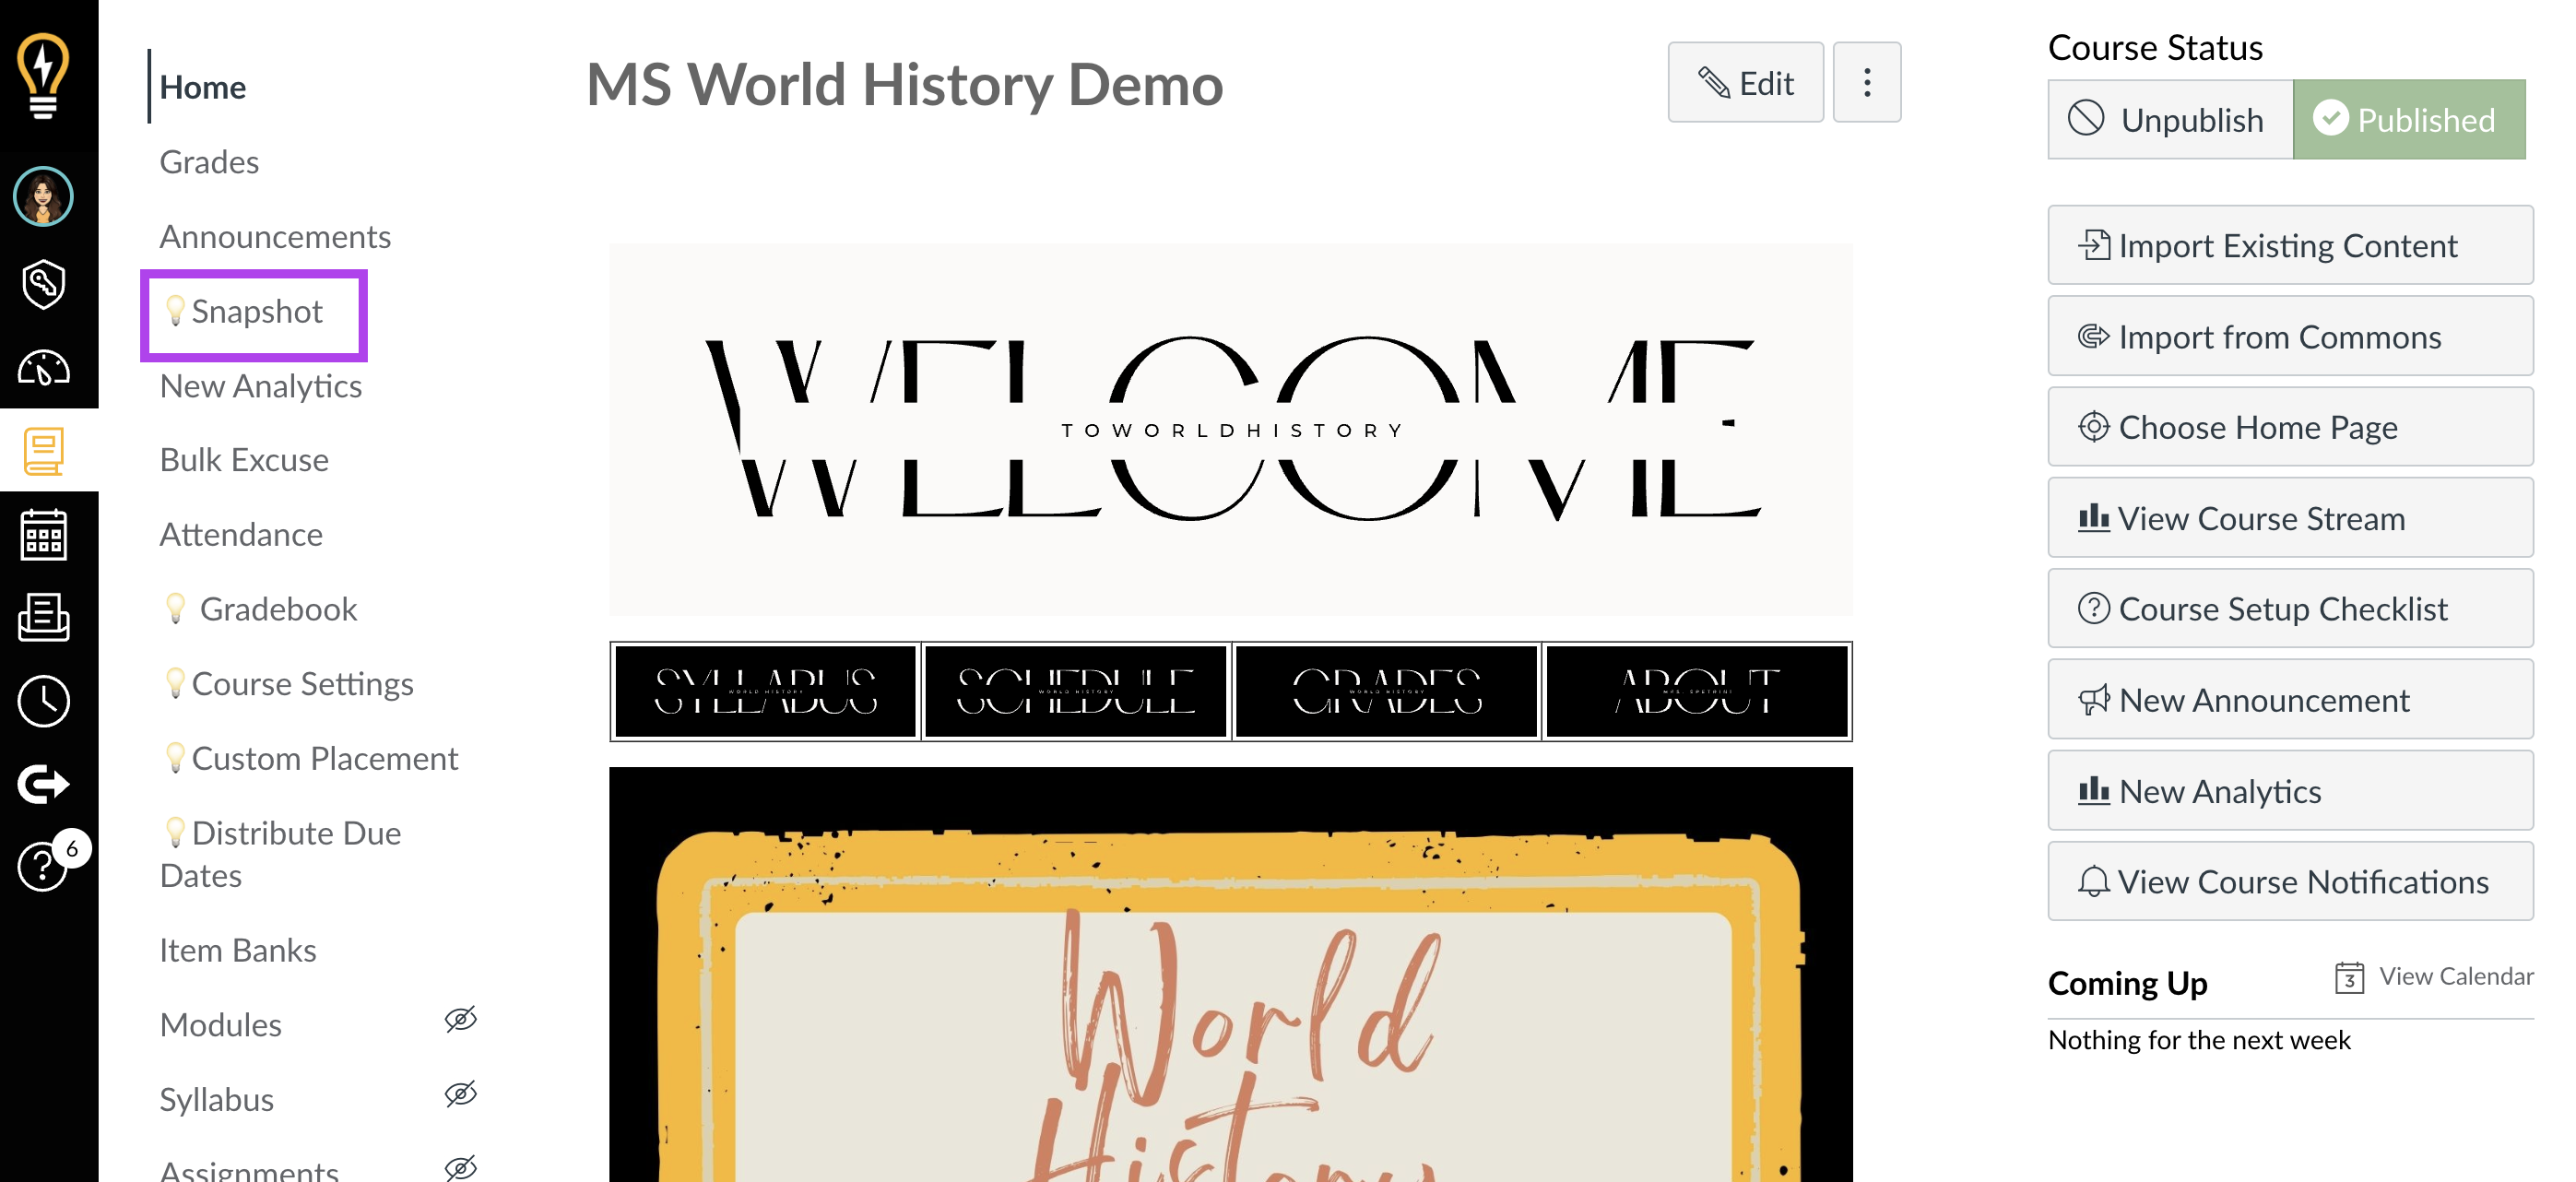Image resolution: width=2576 pixels, height=1182 pixels.
Task: Open the History clock icon
Action: [43, 701]
